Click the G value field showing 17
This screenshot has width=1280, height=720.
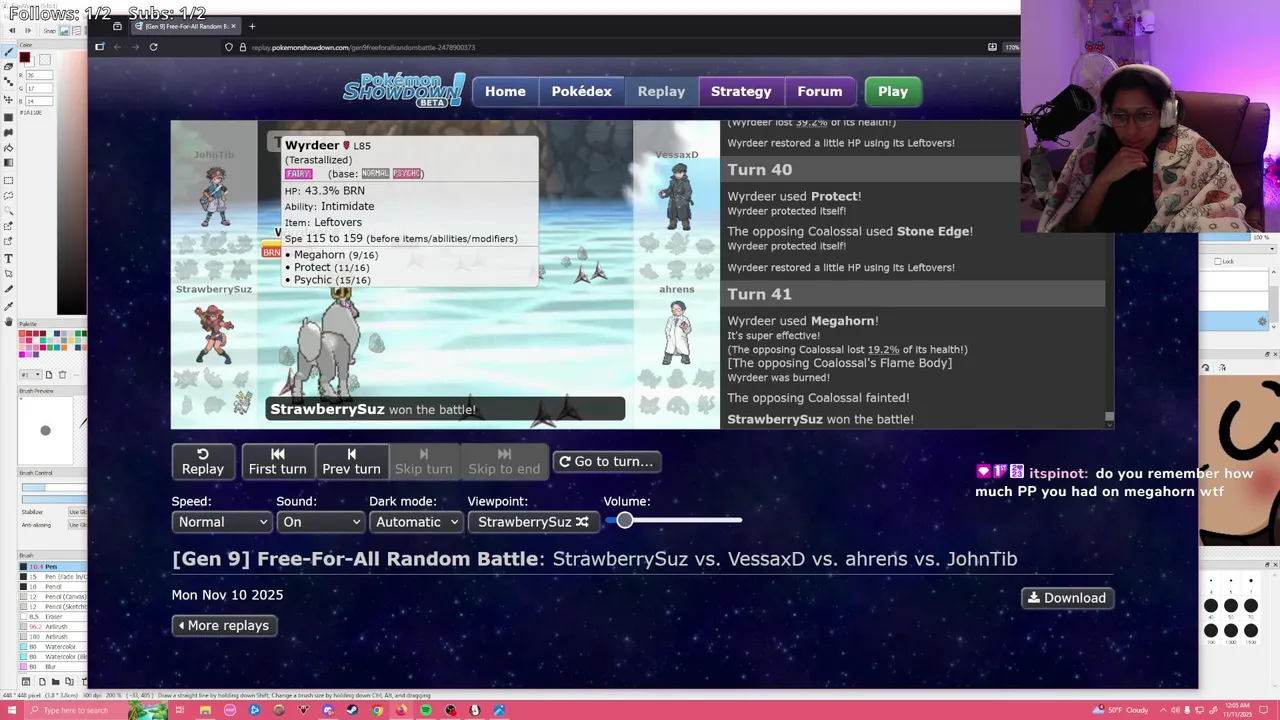click(x=39, y=88)
